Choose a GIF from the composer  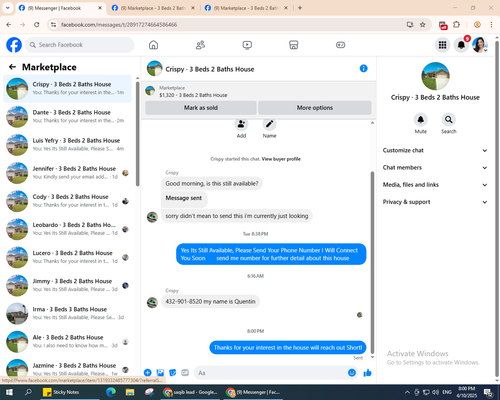point(185,373)
